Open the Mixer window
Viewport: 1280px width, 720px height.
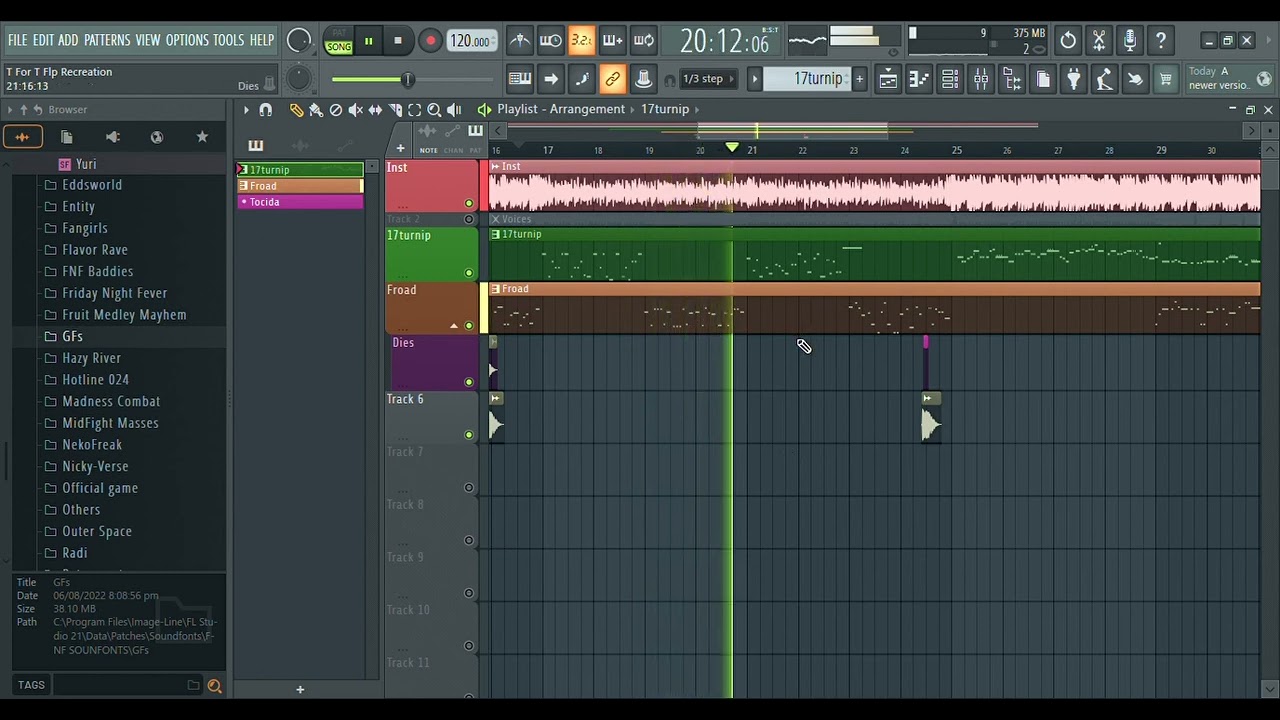tap(981, 79)
